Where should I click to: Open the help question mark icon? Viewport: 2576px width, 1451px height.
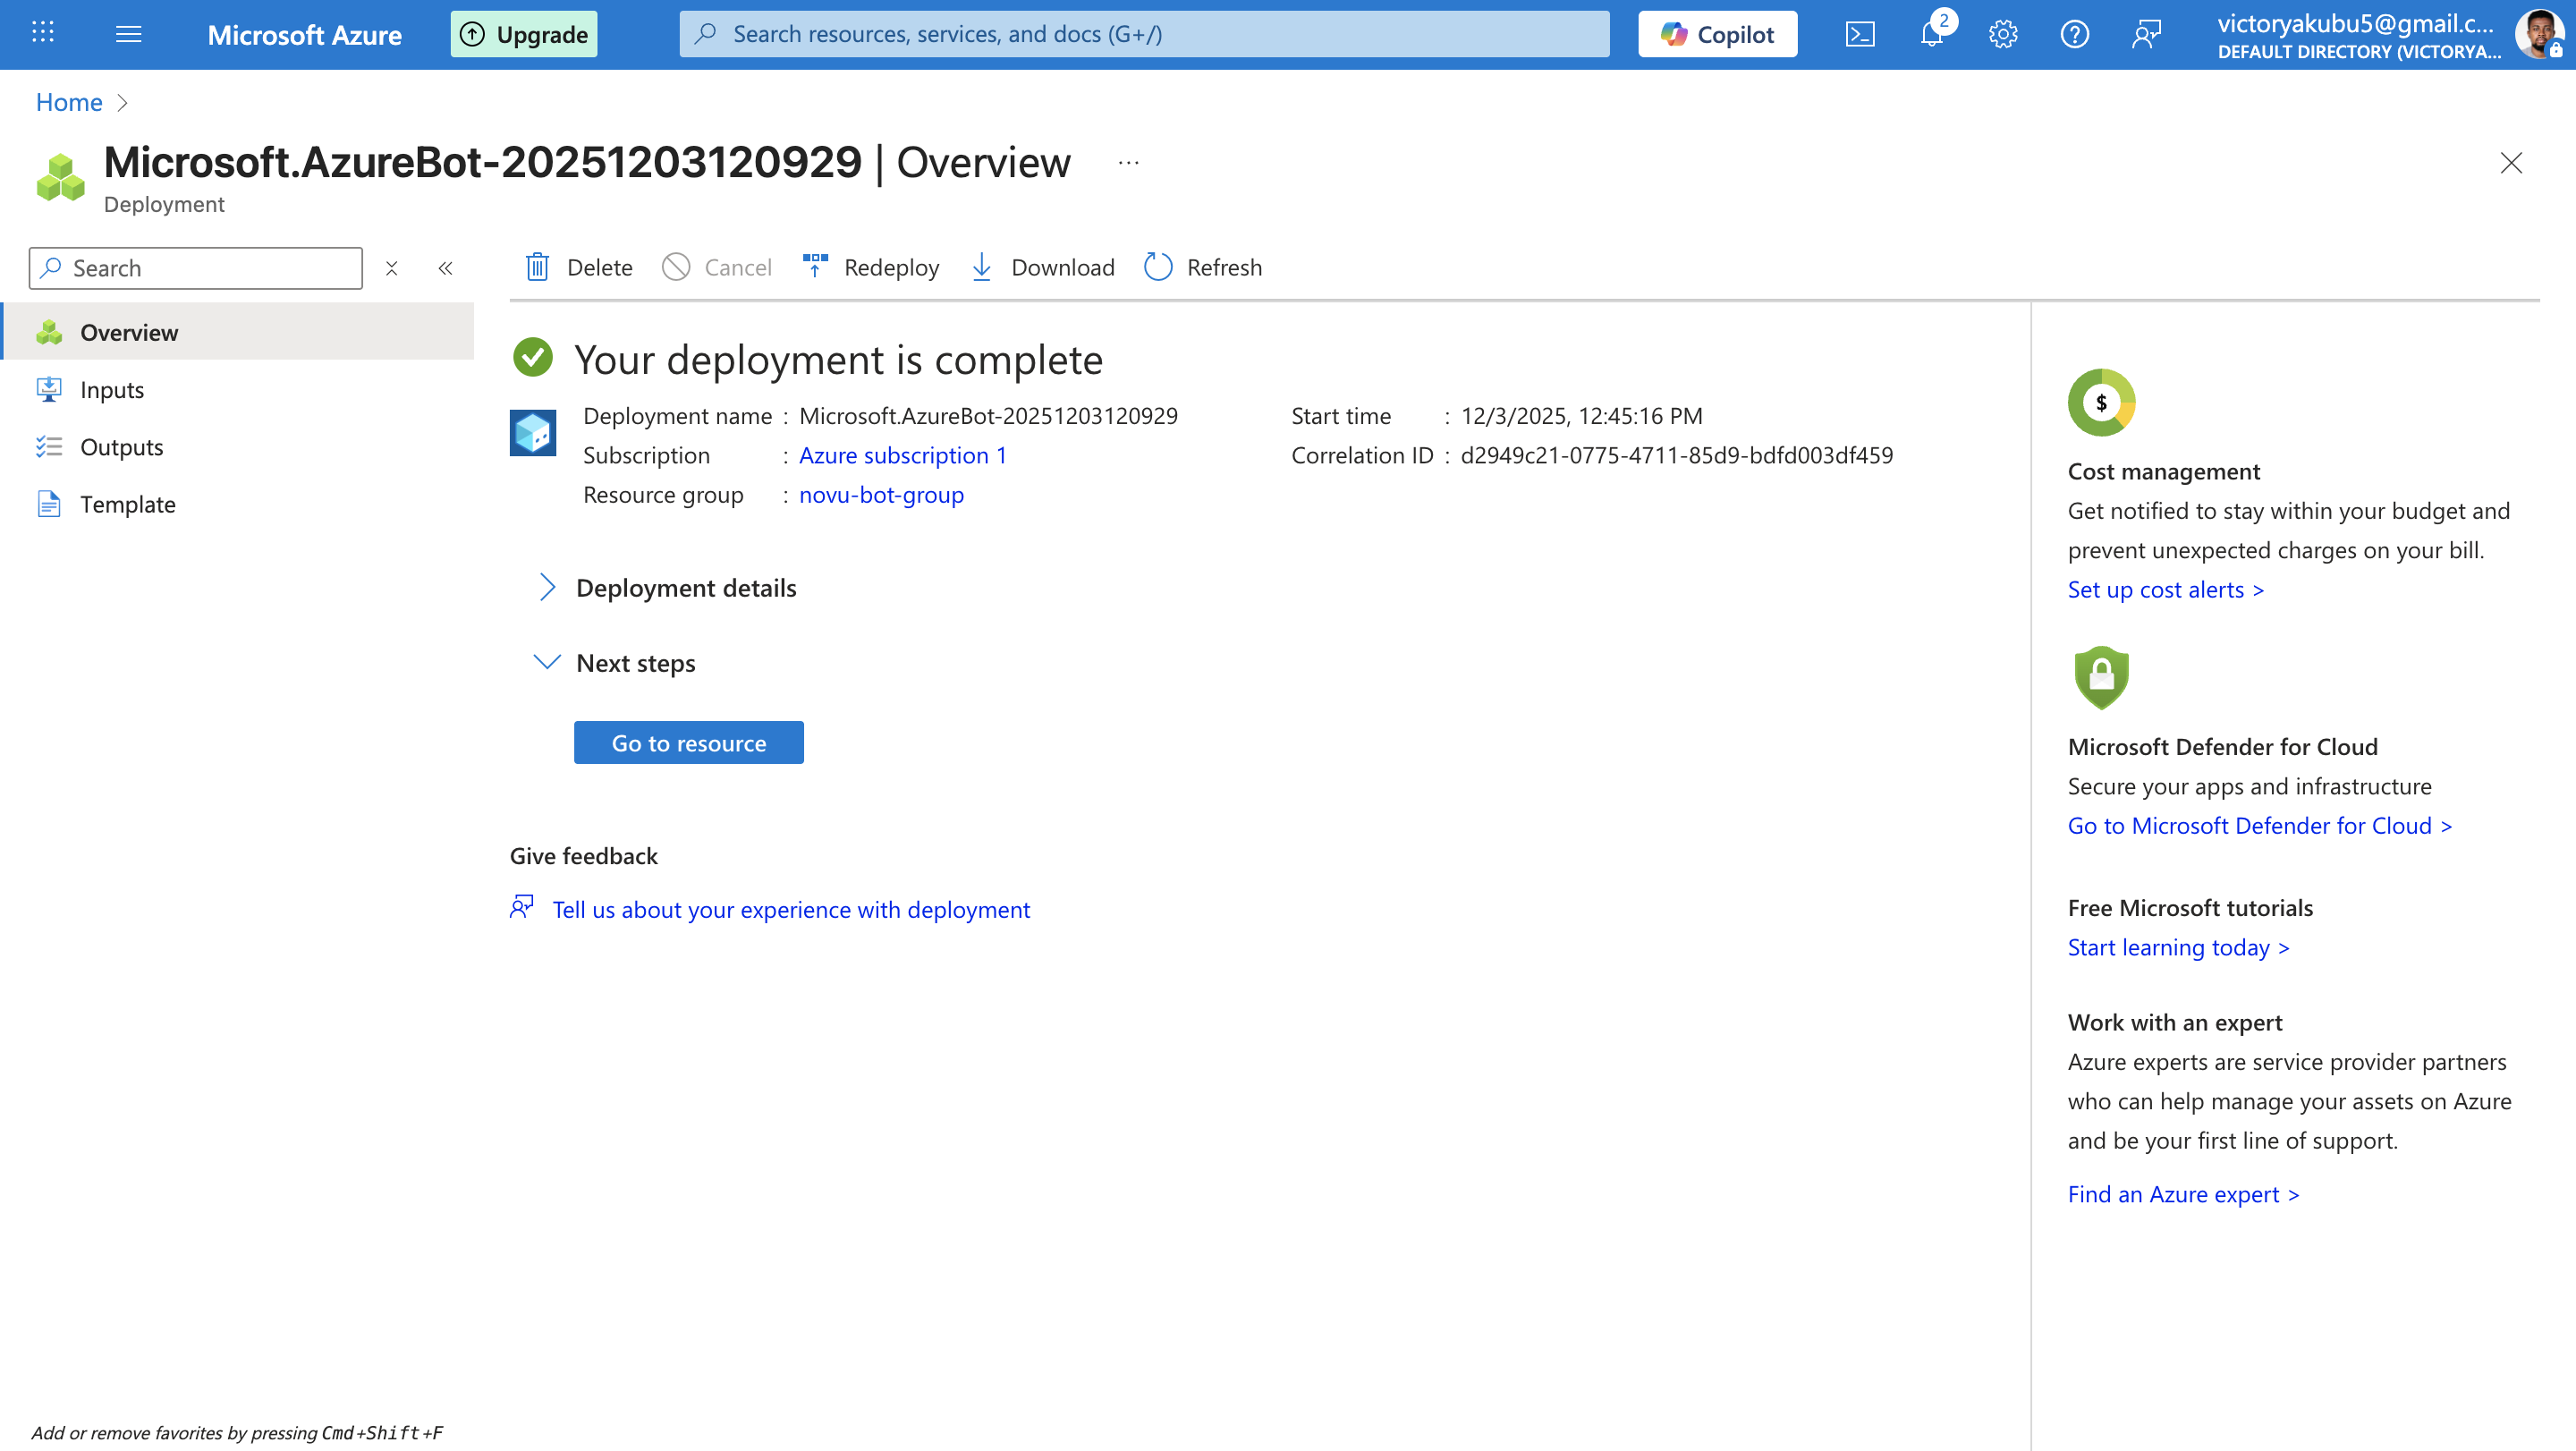coord(2074,35)
